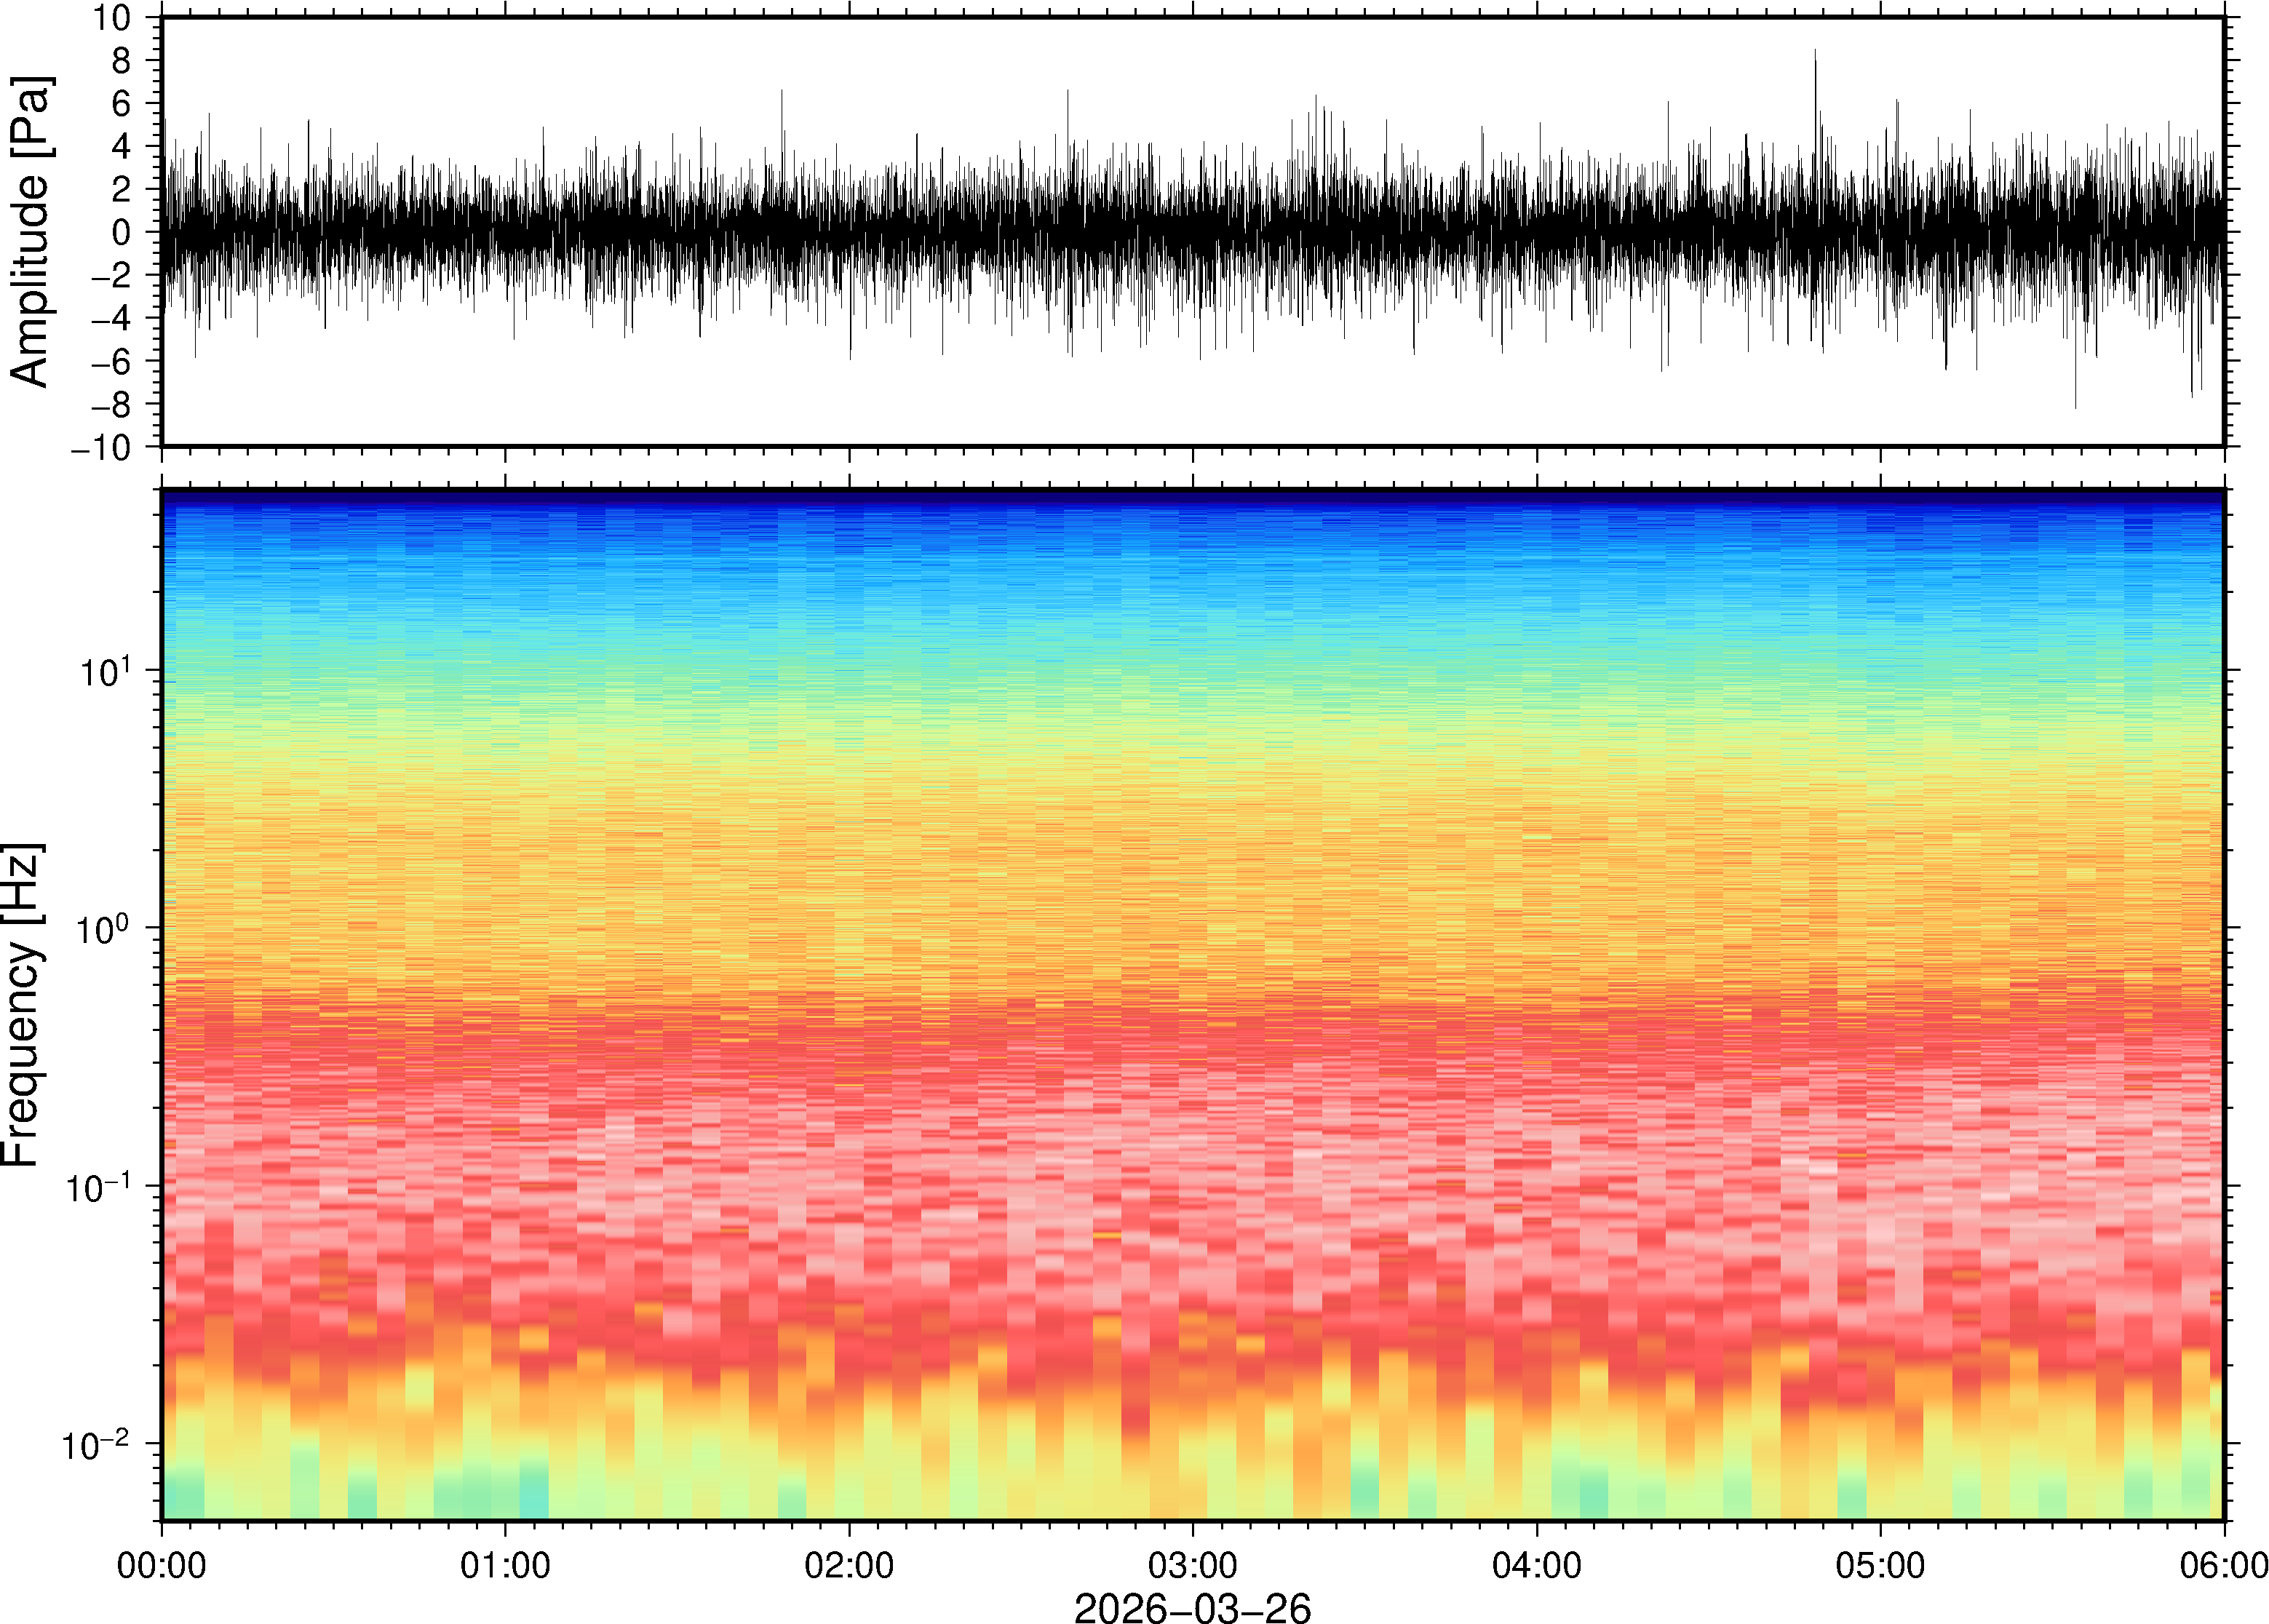
Task: Click the 04:00 time axis label
Action: click(x=1536, y=1565)
